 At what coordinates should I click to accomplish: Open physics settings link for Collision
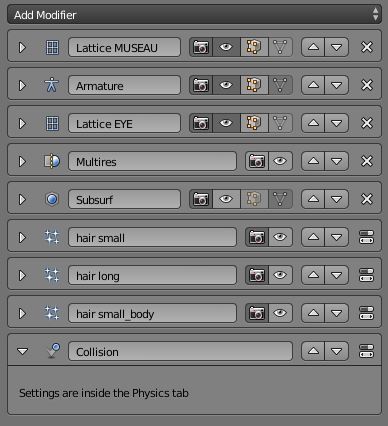366,351
